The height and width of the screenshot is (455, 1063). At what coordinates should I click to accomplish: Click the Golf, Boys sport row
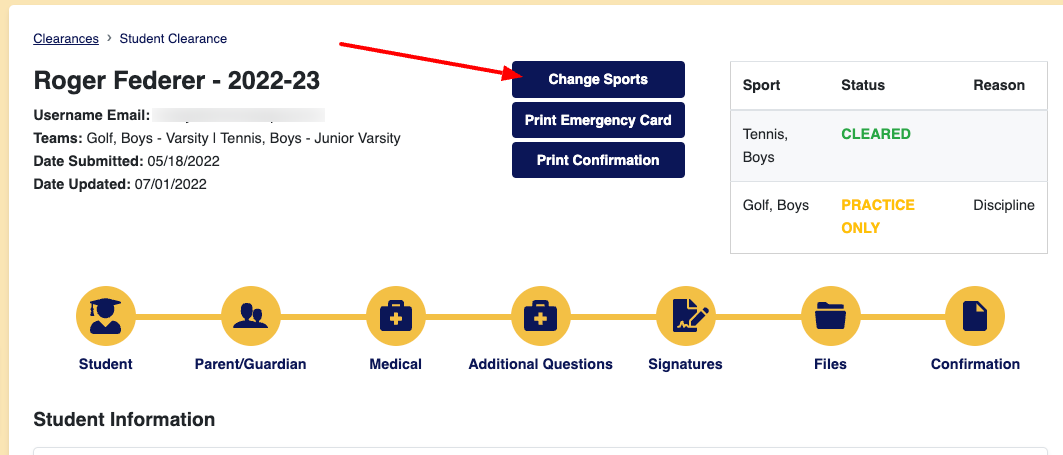coord(776,205)
